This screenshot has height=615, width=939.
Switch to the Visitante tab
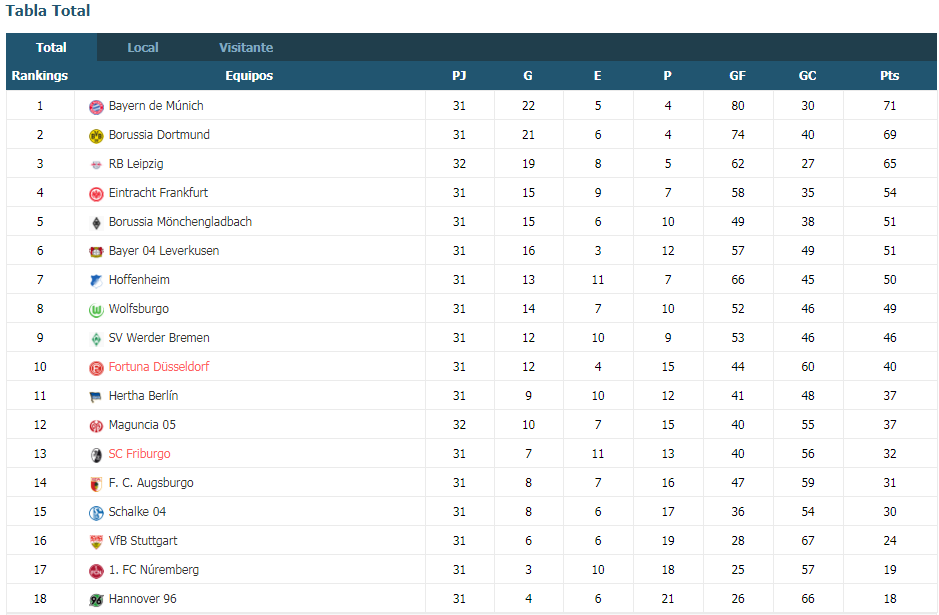click(246, 47)
